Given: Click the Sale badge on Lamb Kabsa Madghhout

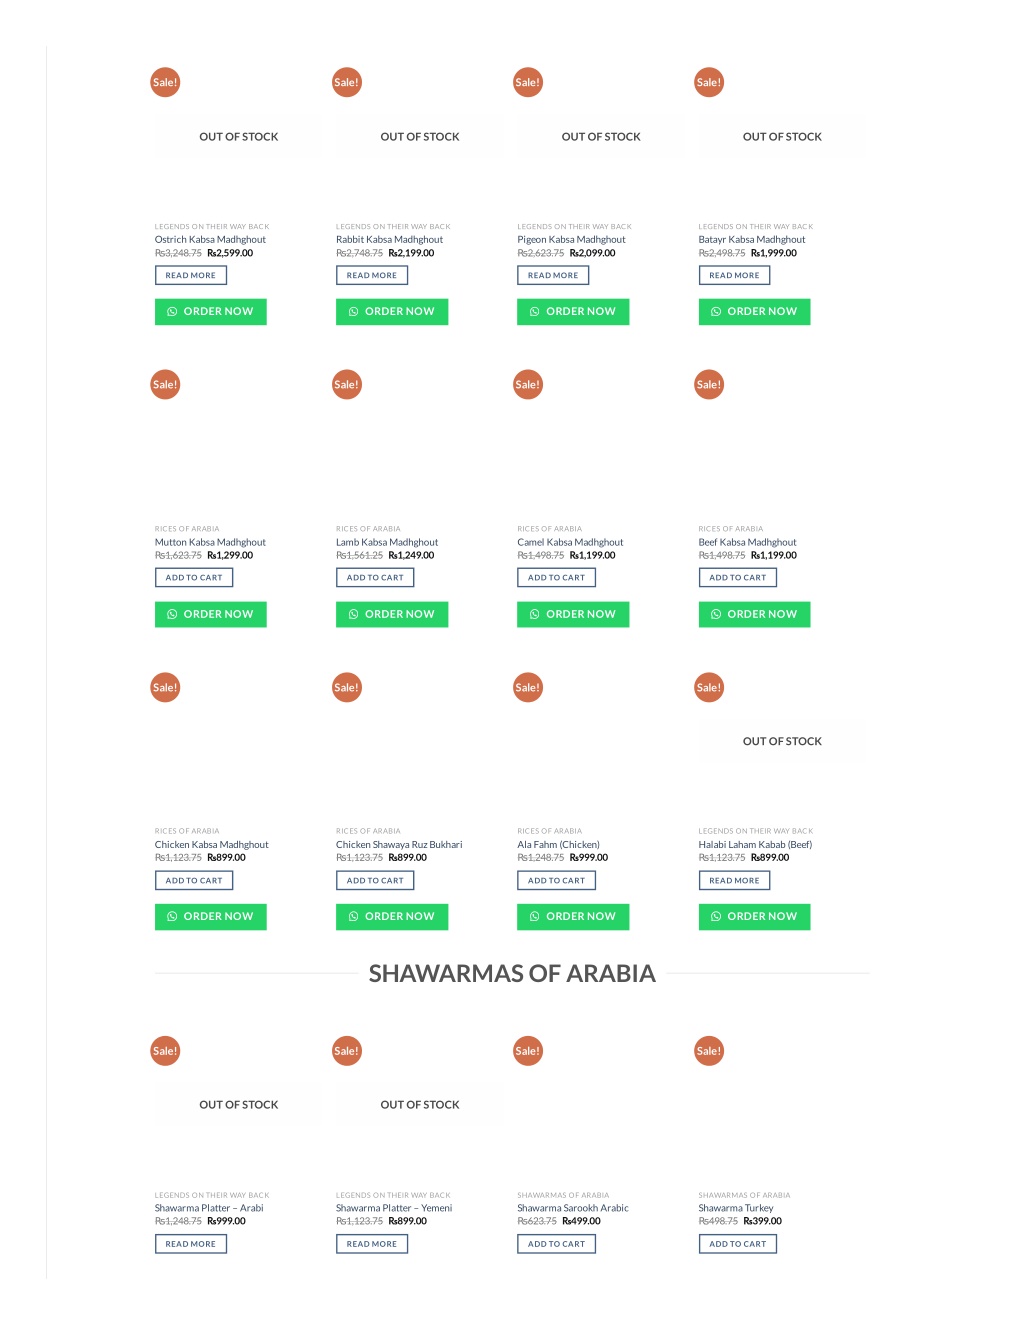Looking at the screenshot, I should (346, 385).
